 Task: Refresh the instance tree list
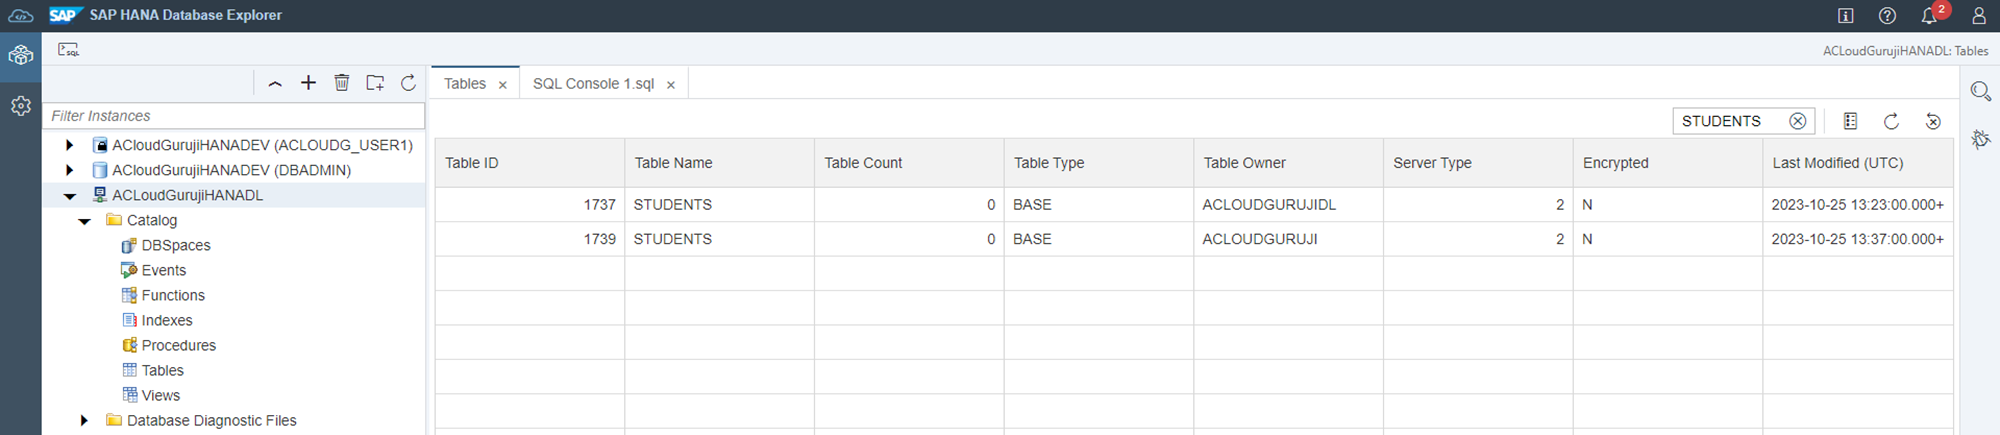(x=408, y=83)
